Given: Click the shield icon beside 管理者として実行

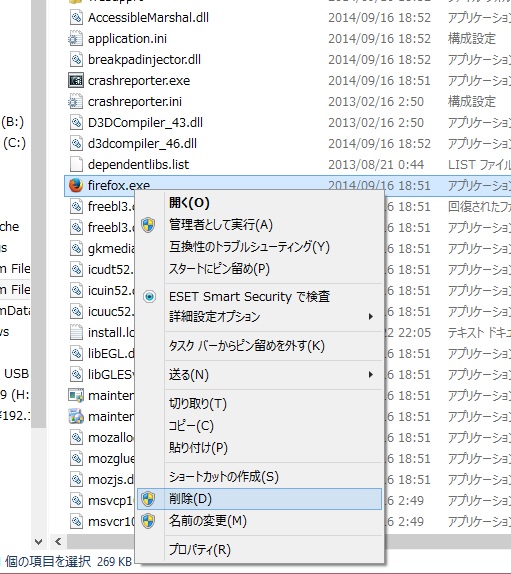Looking at the screenshot, I should pyautogui.click(x=148, y=225).
